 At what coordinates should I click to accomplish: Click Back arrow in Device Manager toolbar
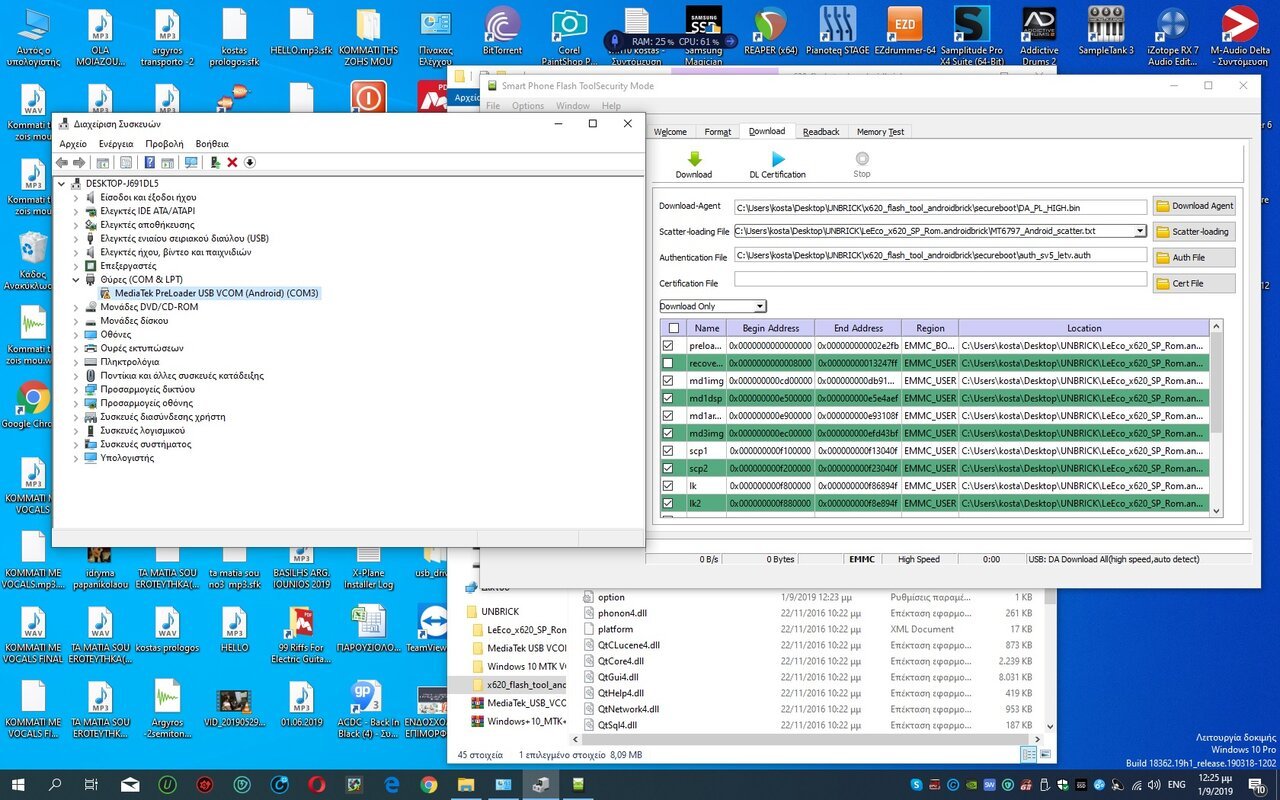(62, 162)
